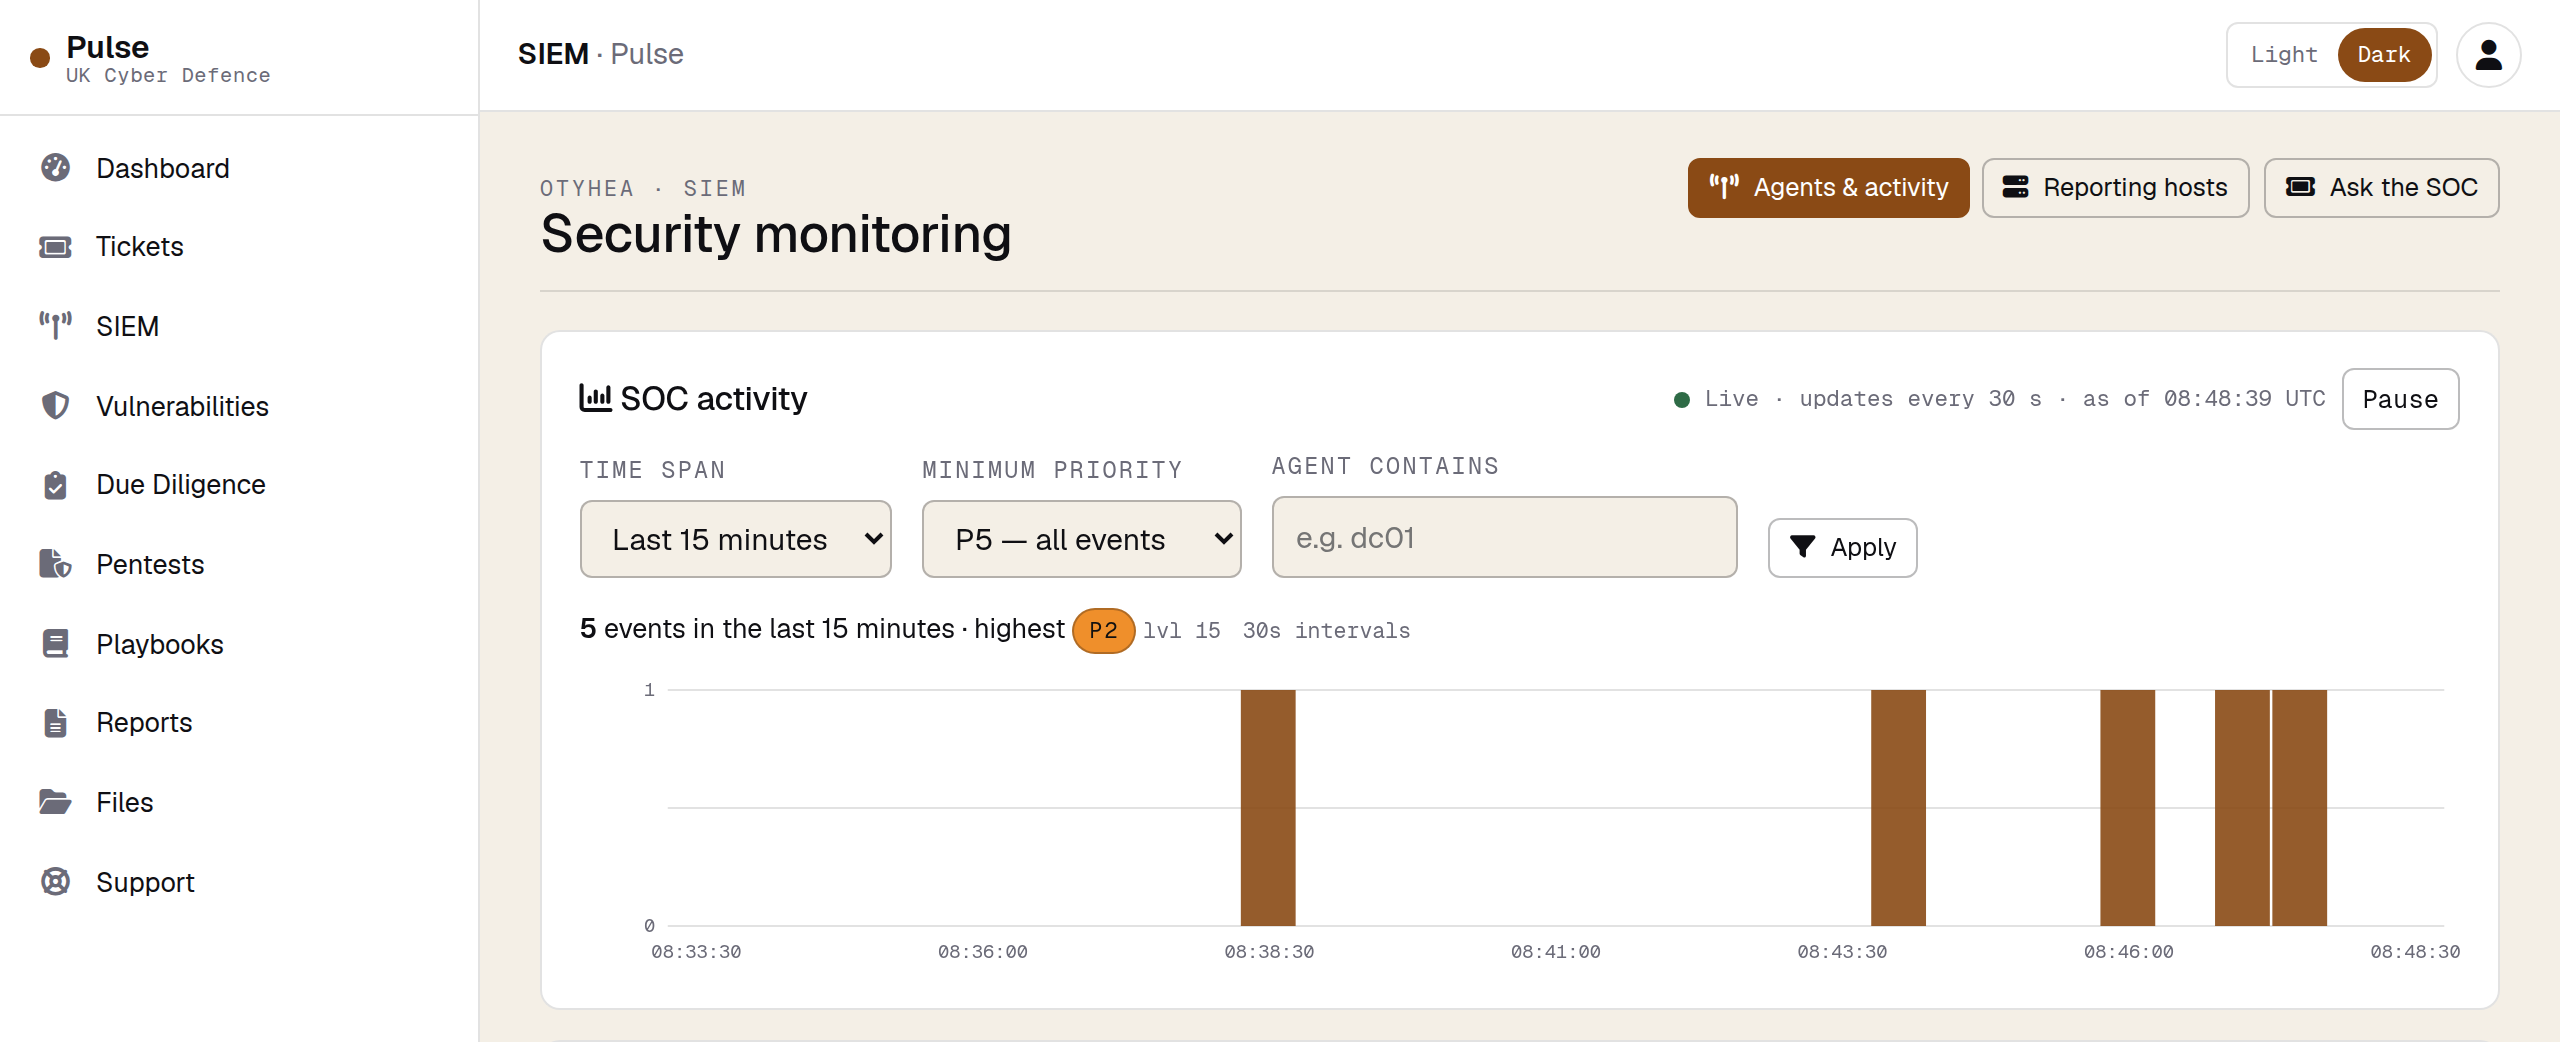This screenshot has height=1042, width=2560.
Task: Click the ticket icon on Ask the SOC
Action: coord(2300,187)
